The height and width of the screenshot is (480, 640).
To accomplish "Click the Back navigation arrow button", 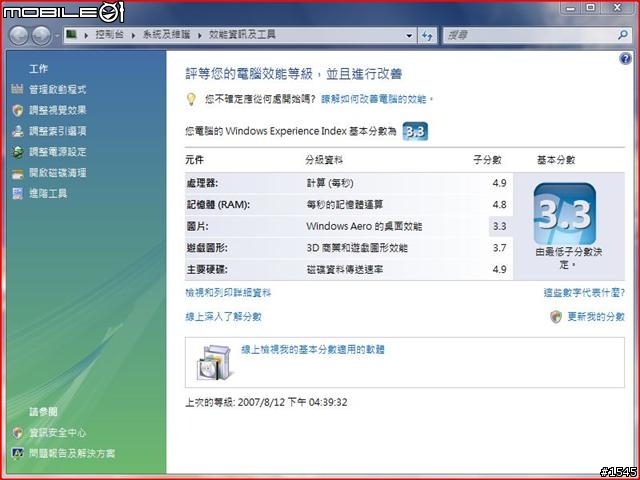I will (x=19, y=36).
